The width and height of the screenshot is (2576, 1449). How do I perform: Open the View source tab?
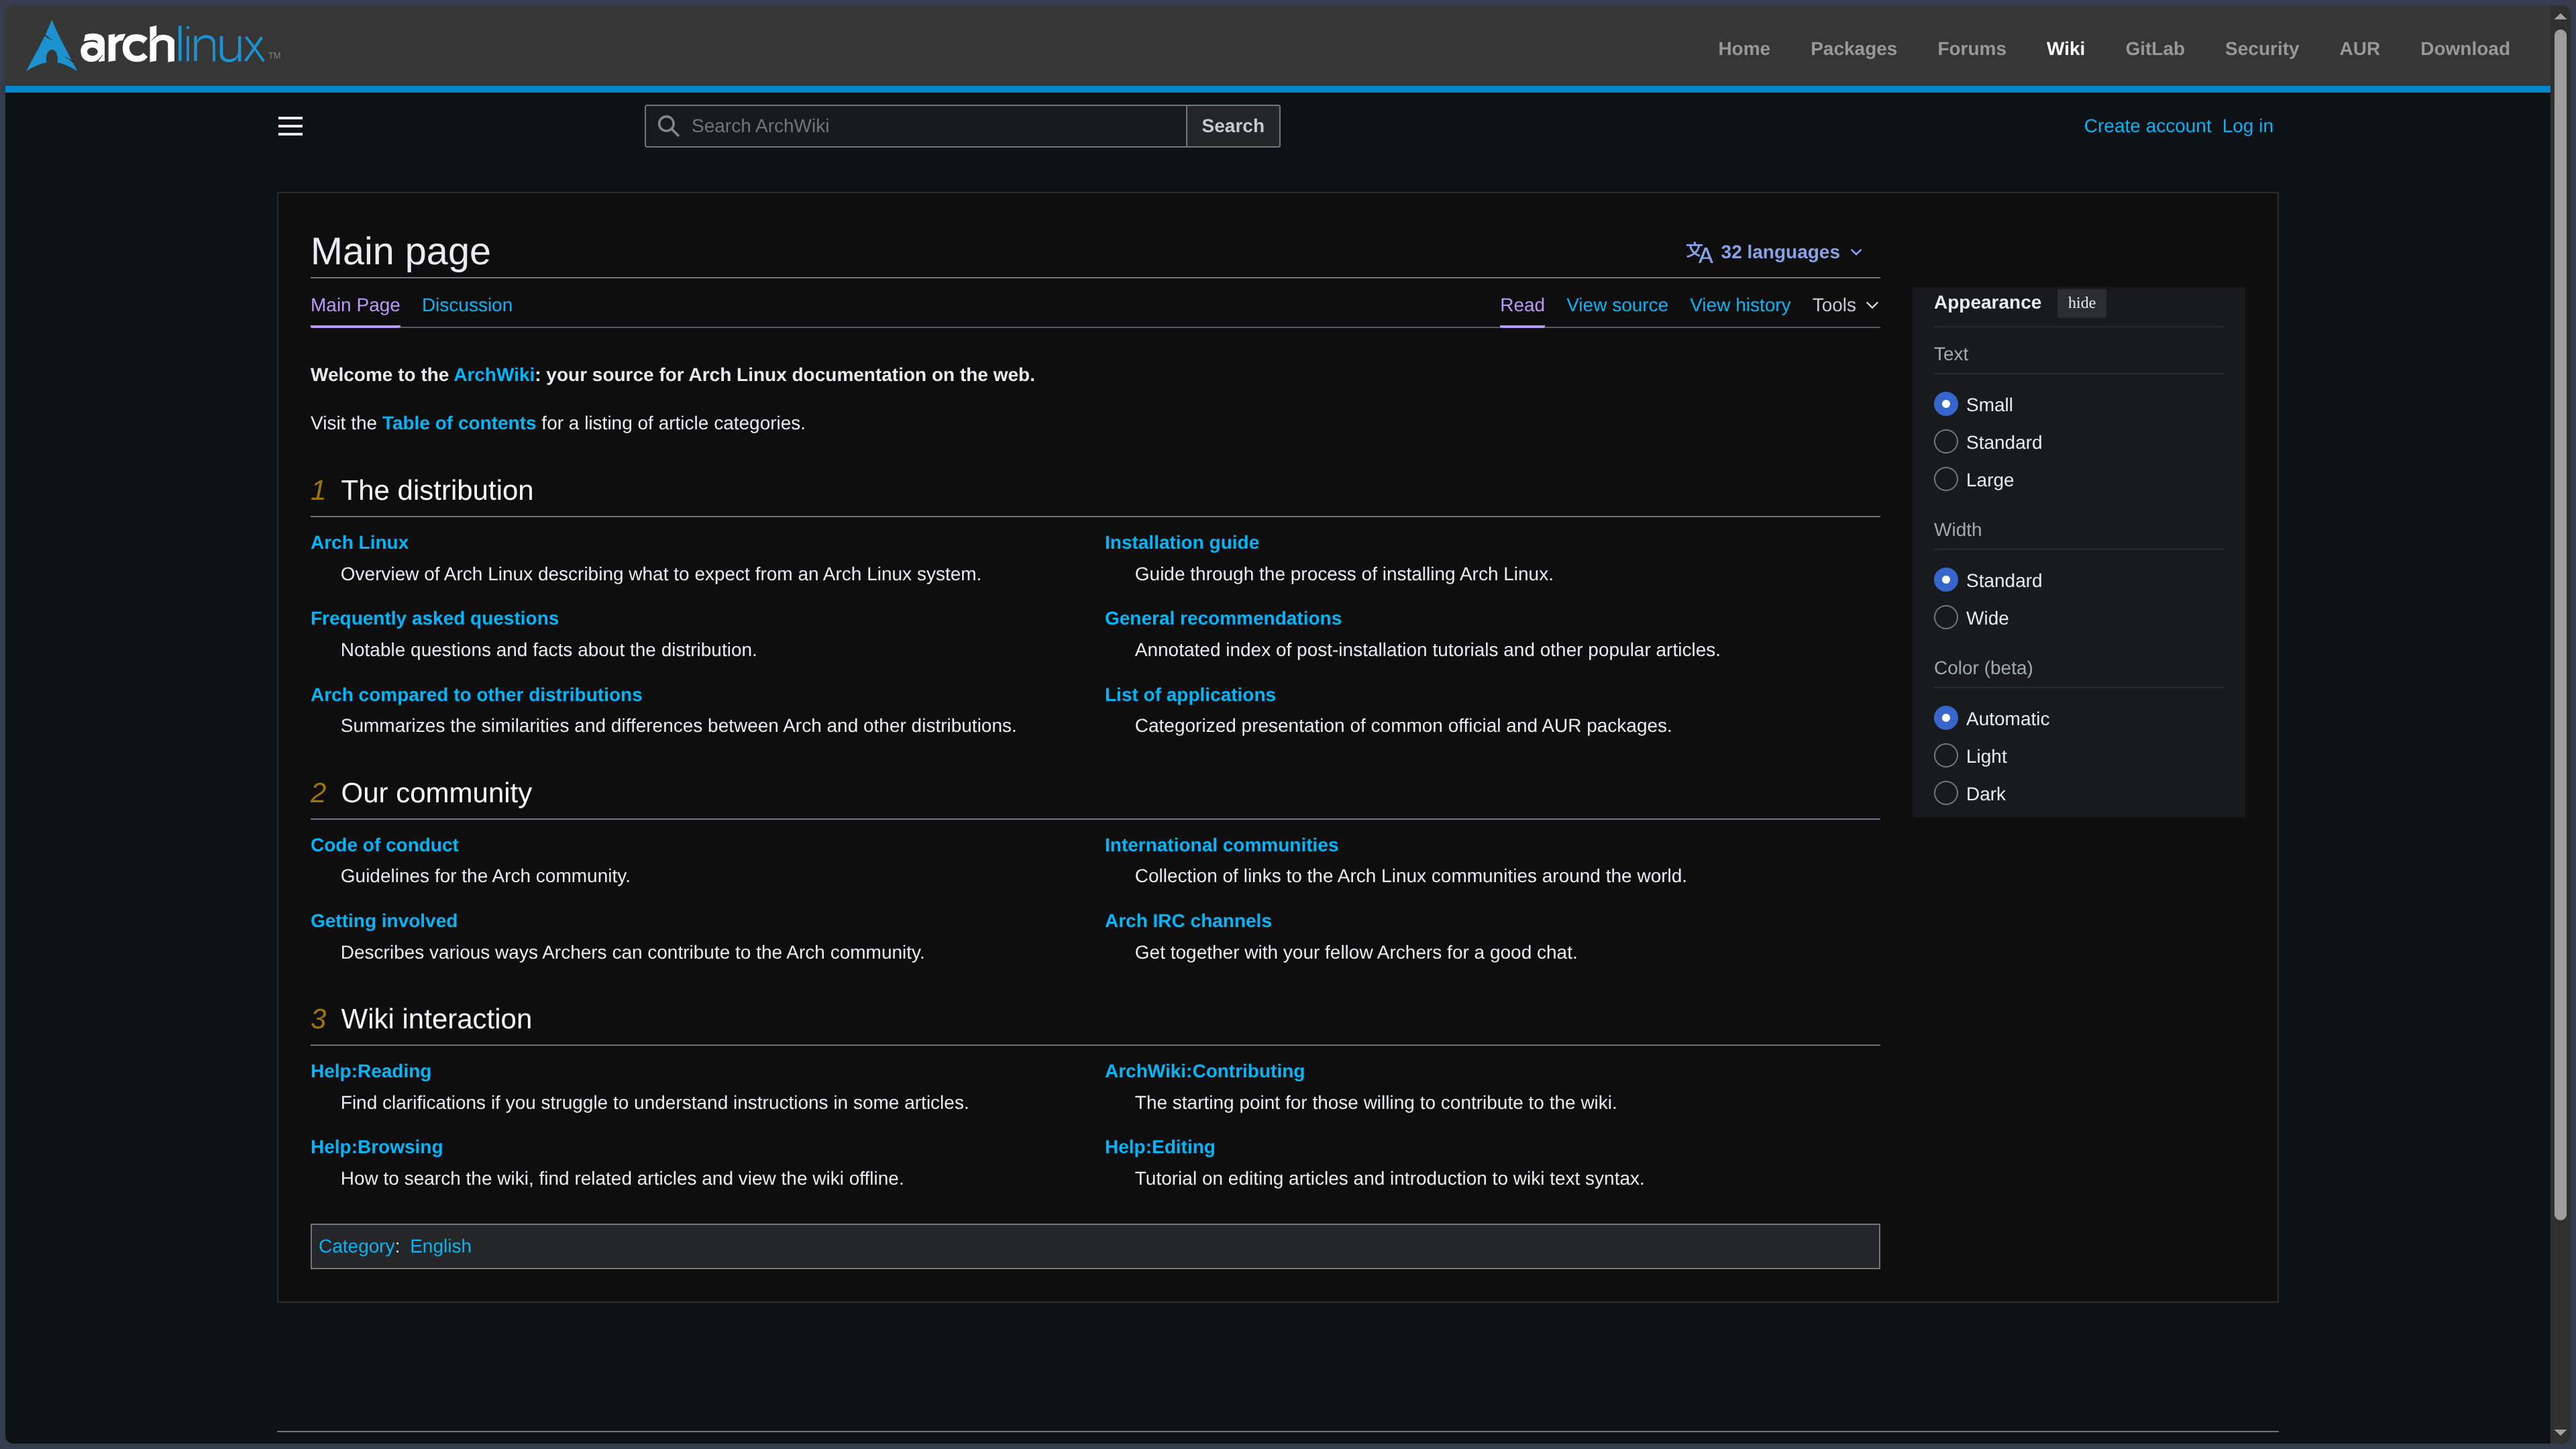click(x=1617, y=305)
